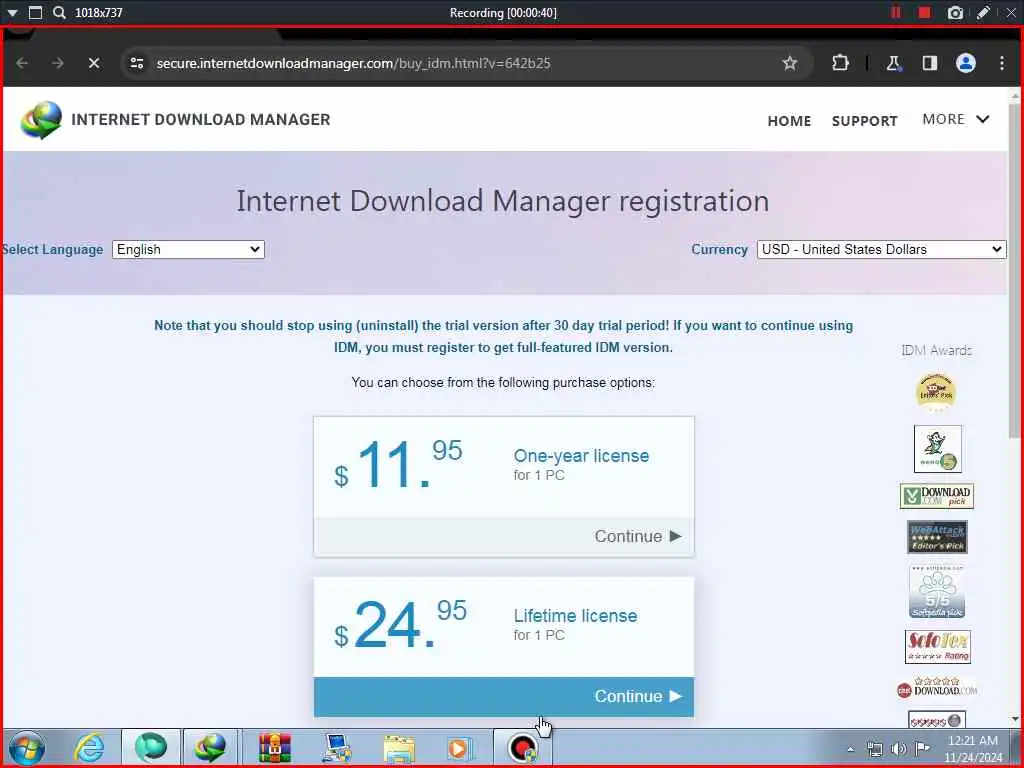Image resolution: width=1024 pixels, height=768 pixels.
Task: Open the recorder pencil annotation tool
Action: [984, 12]
